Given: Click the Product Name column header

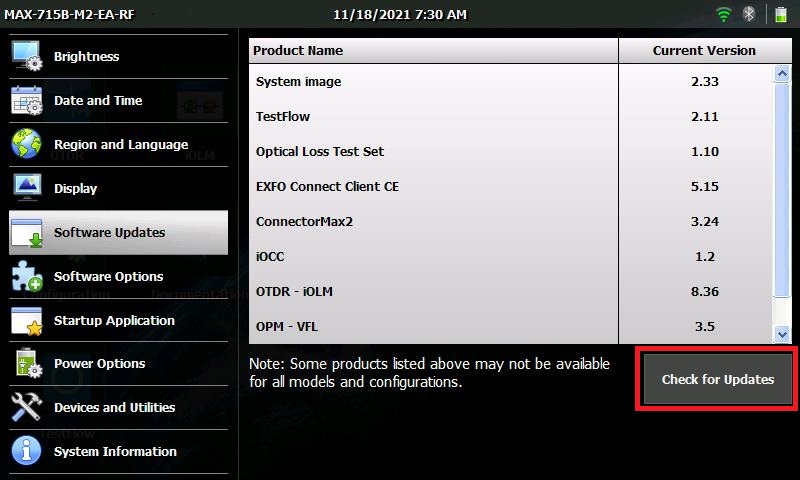Looking at the screenshot, I should coord(434,50).
